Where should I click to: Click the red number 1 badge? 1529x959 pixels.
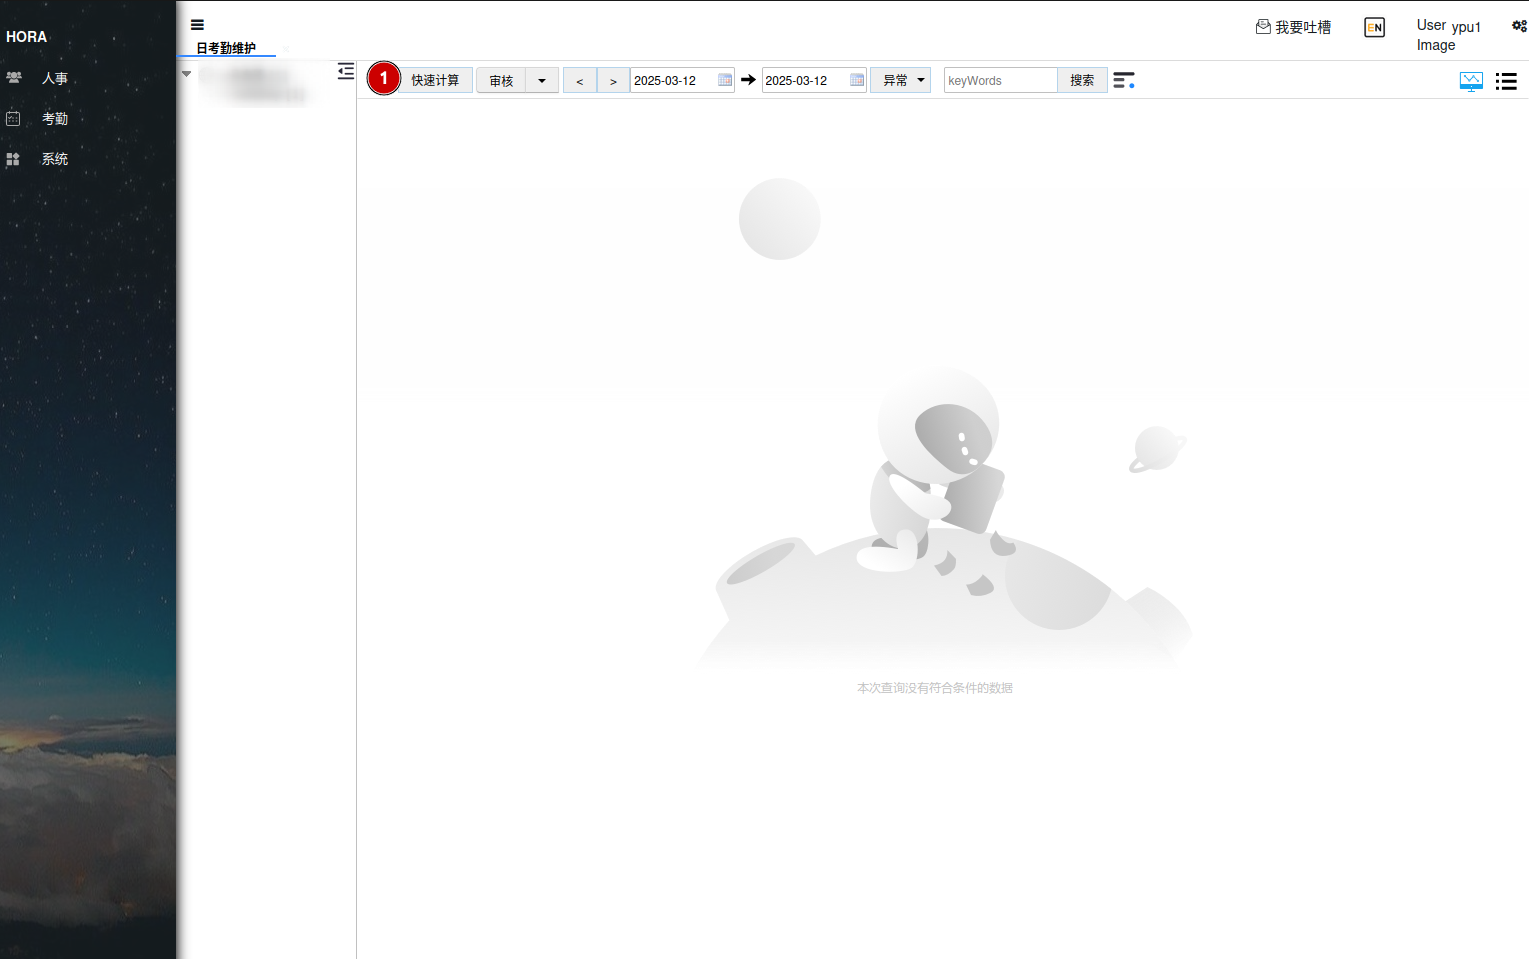click(x=384, y=78)
